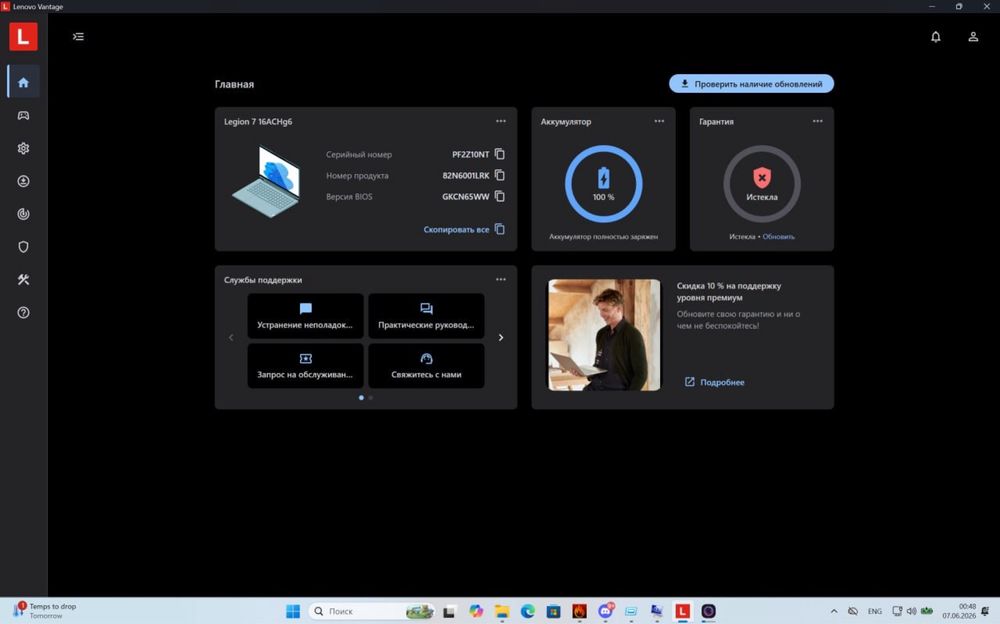Open Microsoft Store from the taskbar

point(554,611)
